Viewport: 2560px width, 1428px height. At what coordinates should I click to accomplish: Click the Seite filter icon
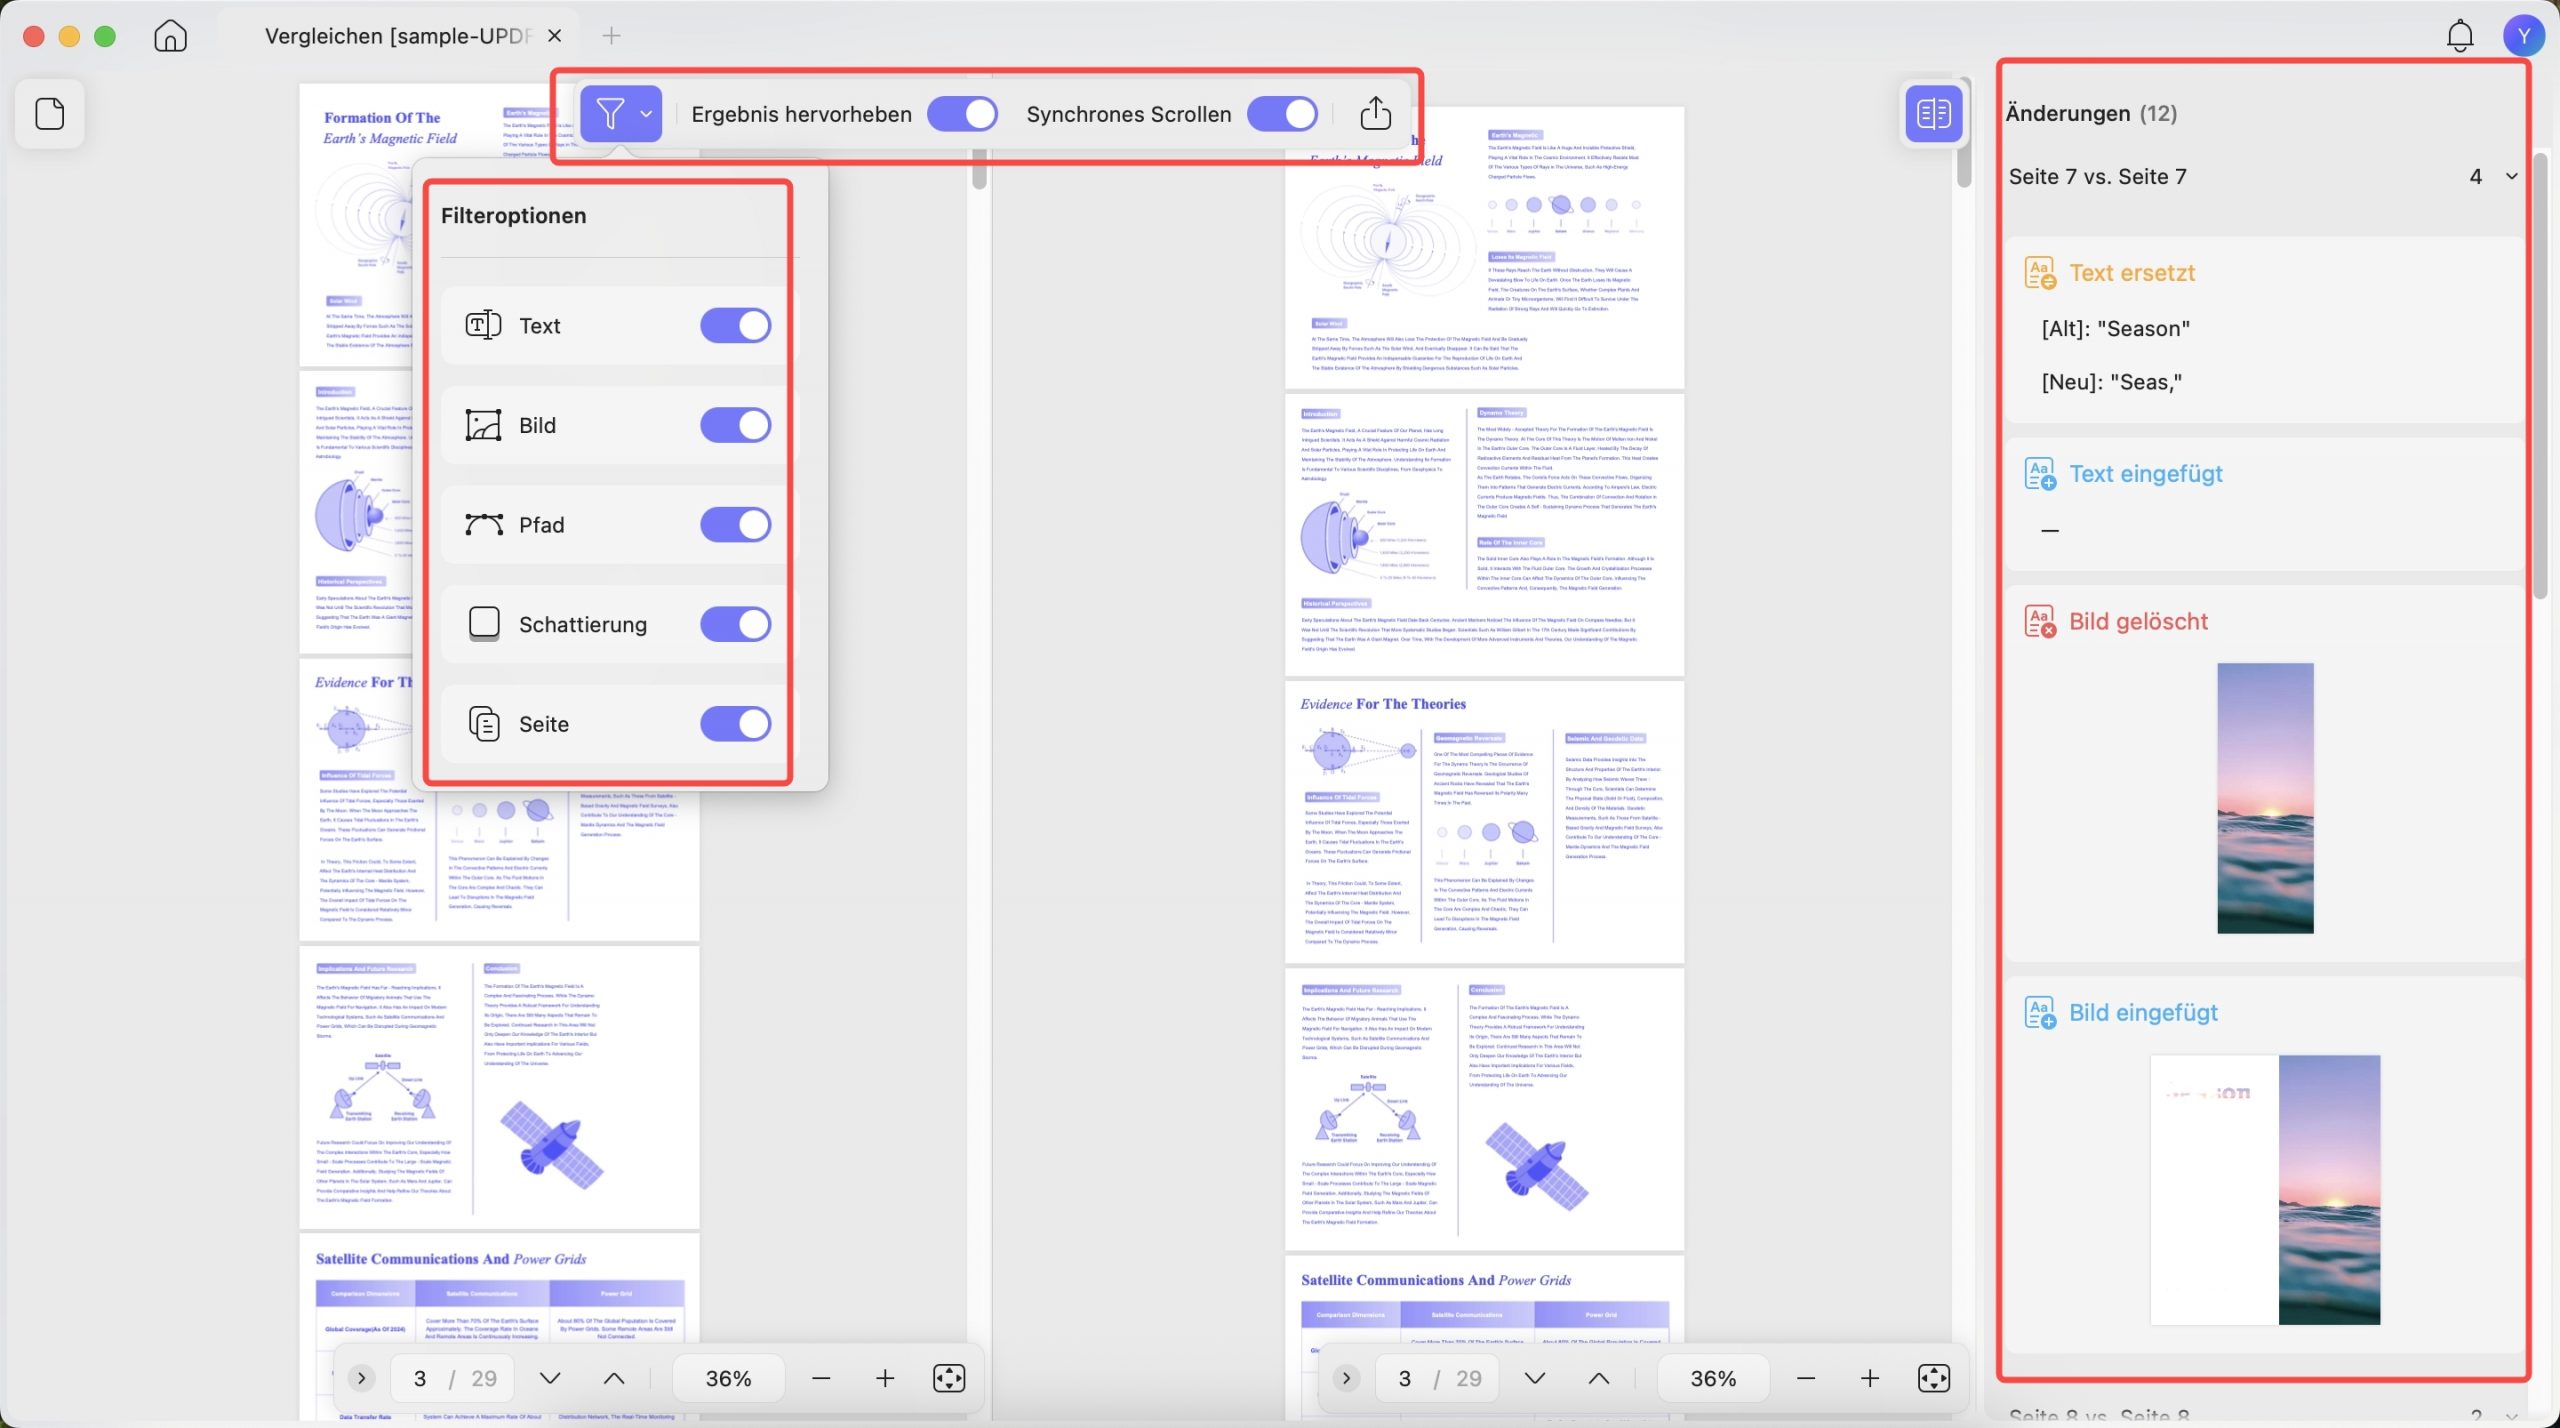(484, 724)
